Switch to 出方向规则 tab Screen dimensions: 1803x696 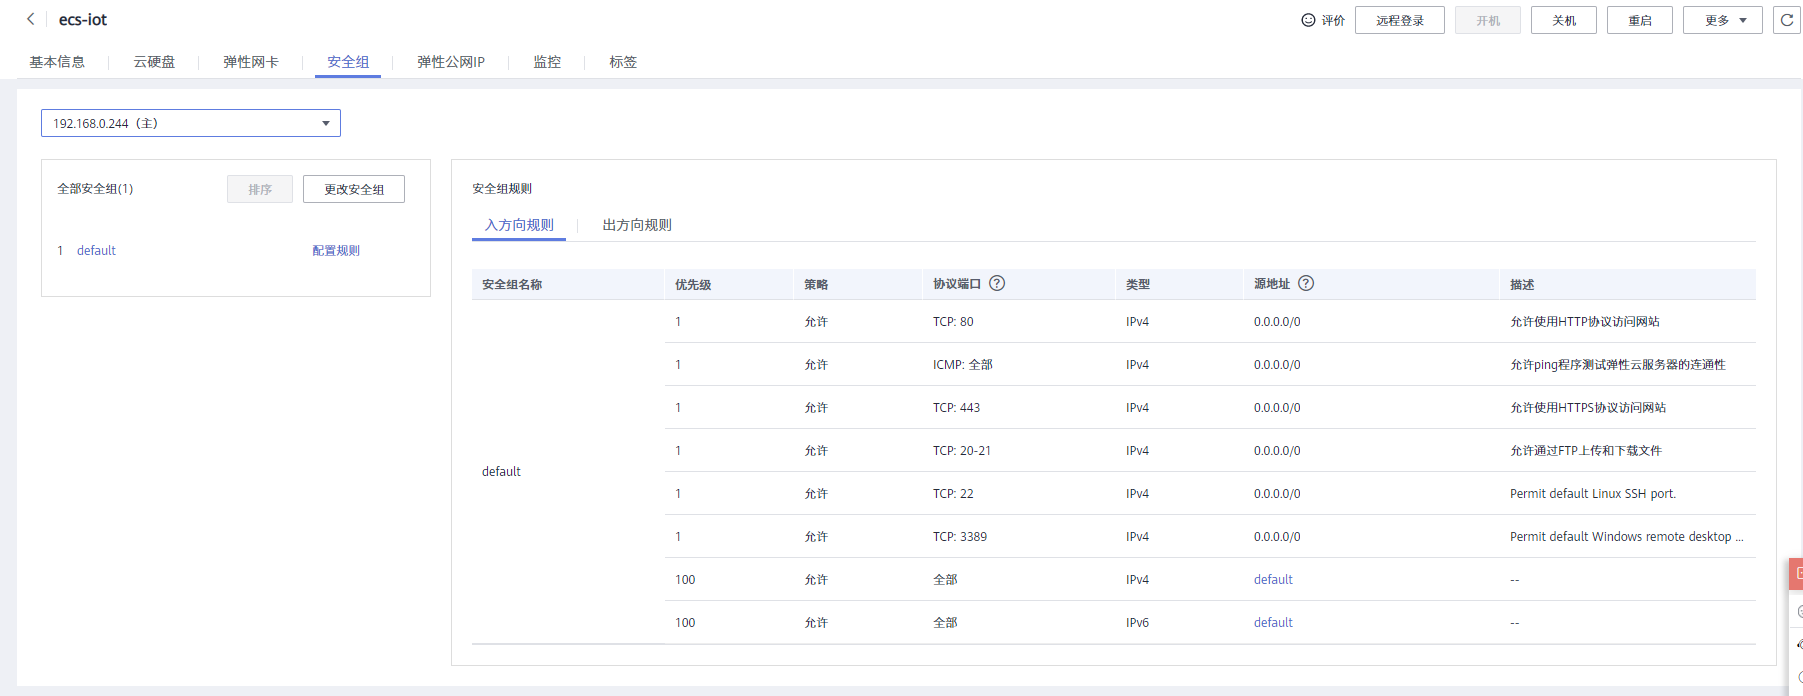point(637,225)
